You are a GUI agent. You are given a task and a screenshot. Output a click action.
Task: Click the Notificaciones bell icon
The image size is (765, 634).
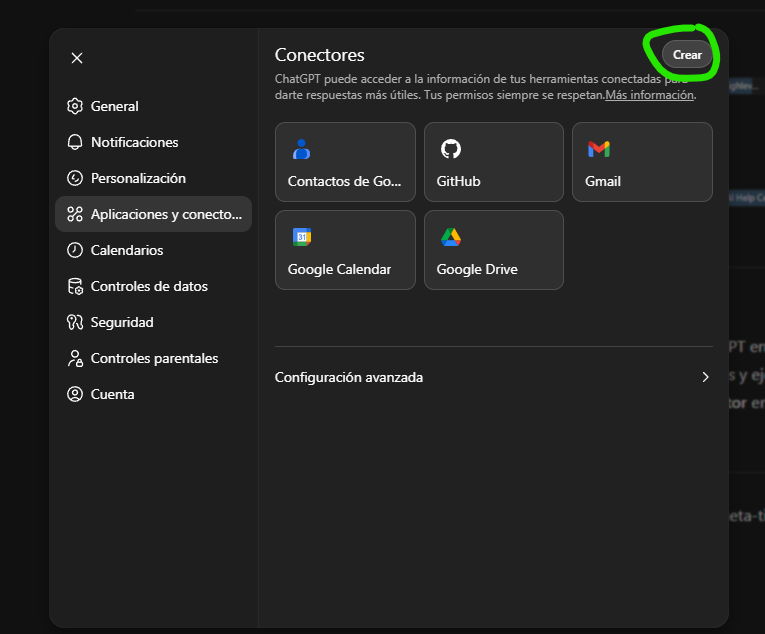[x=75, y=142]
